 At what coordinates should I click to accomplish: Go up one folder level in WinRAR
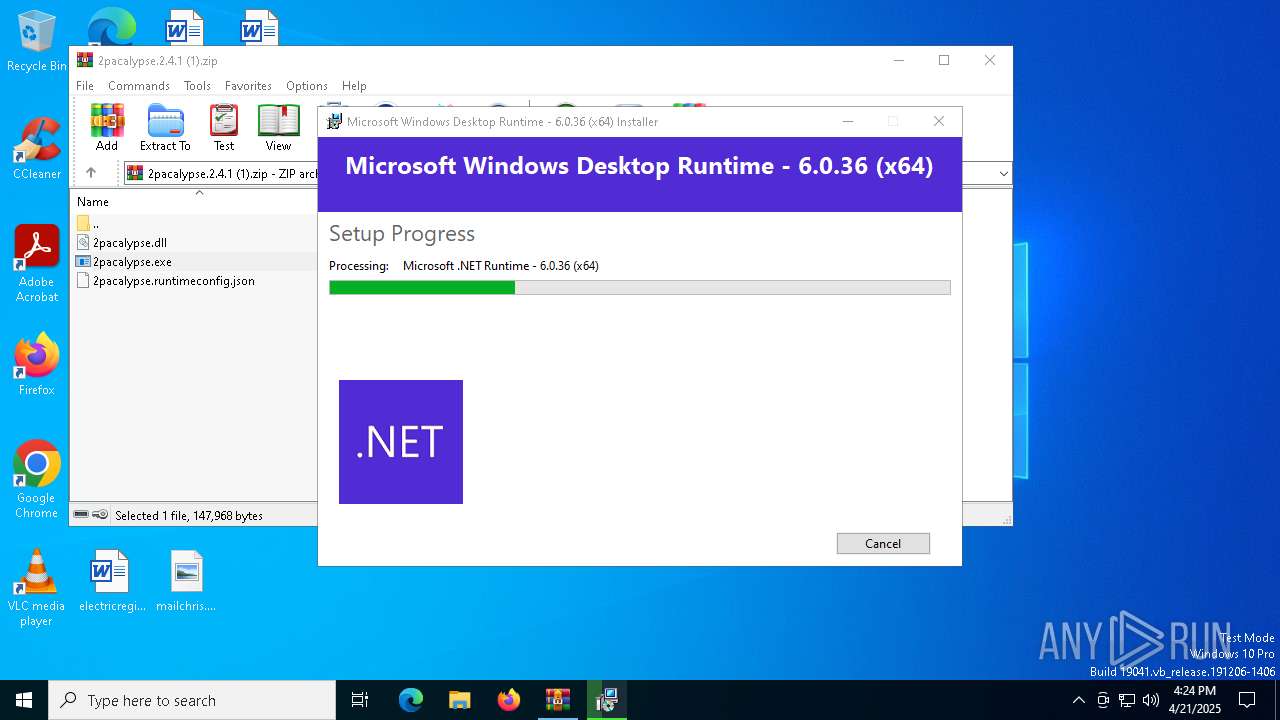pos(91,173)
